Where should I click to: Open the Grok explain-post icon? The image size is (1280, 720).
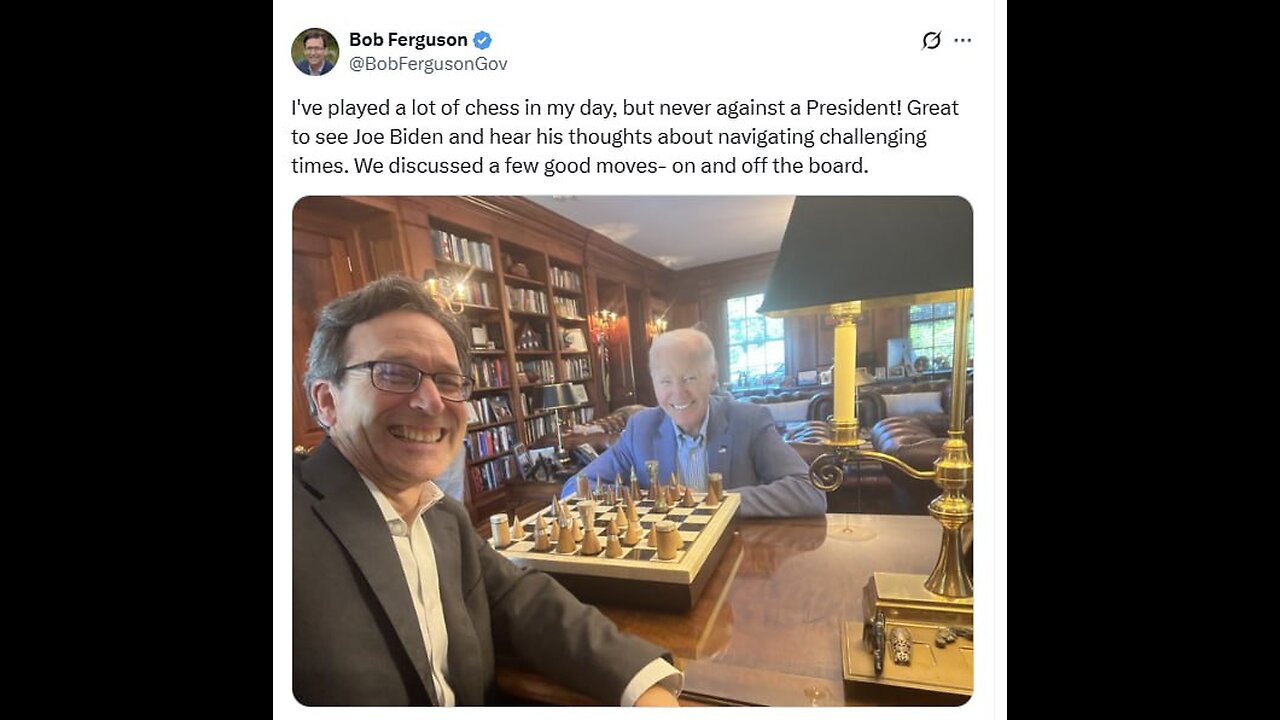(931, 40)
